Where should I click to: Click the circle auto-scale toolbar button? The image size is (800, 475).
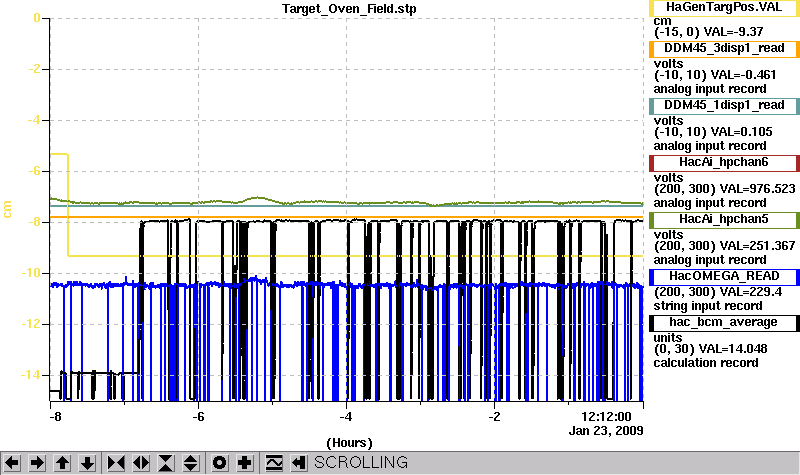click(219, 463)
